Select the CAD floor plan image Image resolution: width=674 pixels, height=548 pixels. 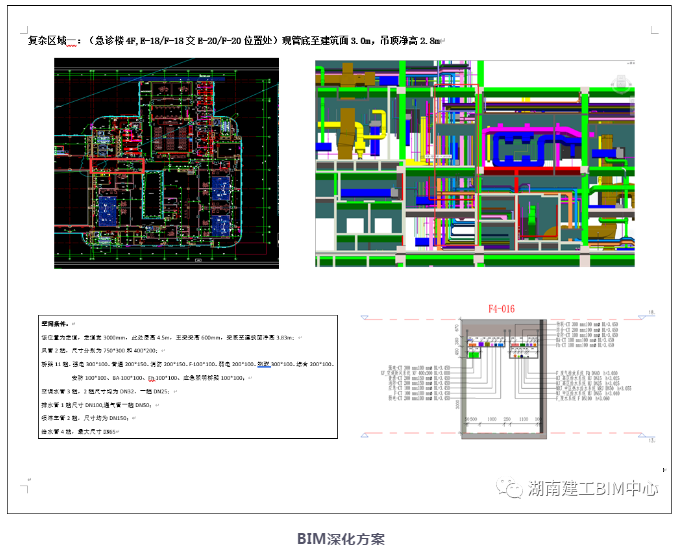point(166,163)
